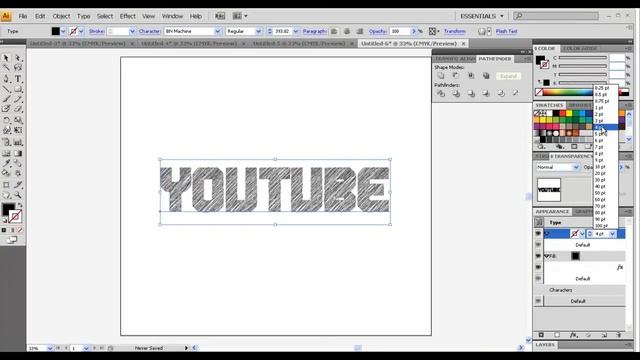Open stroke weight dropdown in control bar

click(x=132, y=31)
